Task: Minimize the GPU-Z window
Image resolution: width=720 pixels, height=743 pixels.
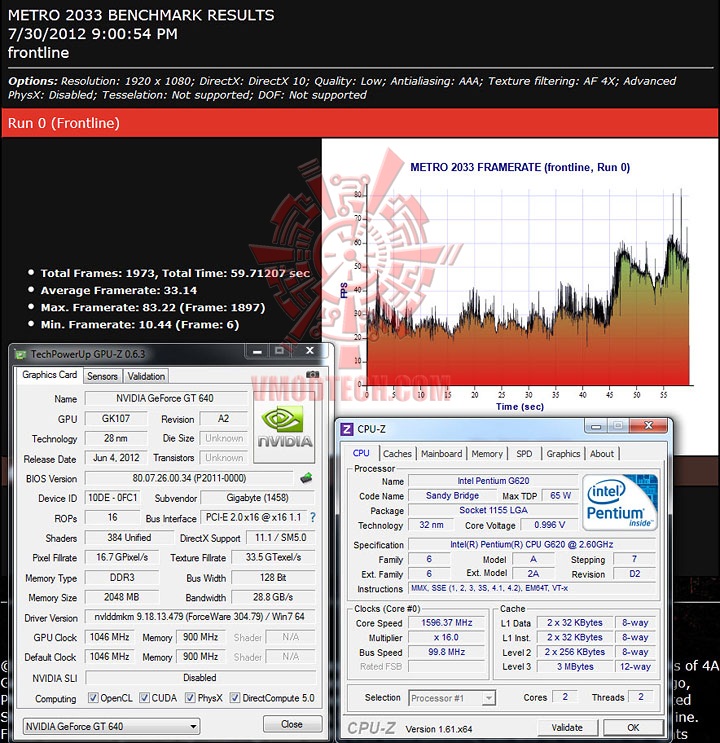Action: click(x=257, y=351)
